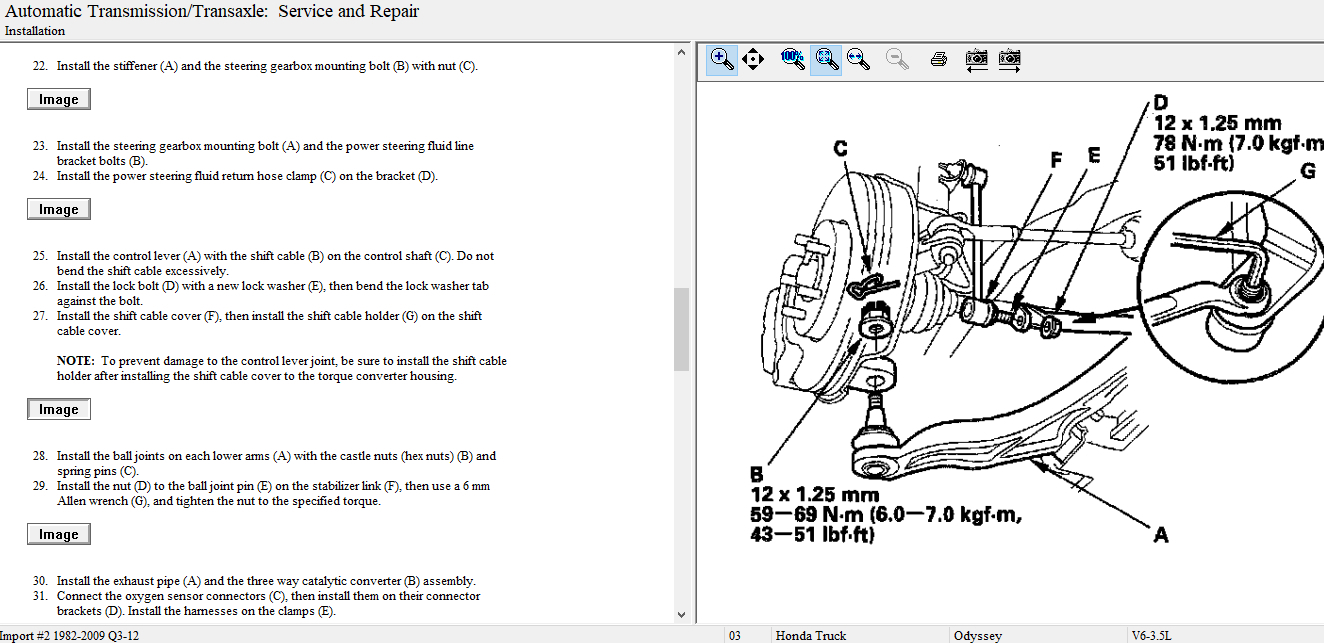Click step 29 stabilizer link nut text
This screenshot has width=1324, height=643.
pyautogui.click(x=273, y=493)
